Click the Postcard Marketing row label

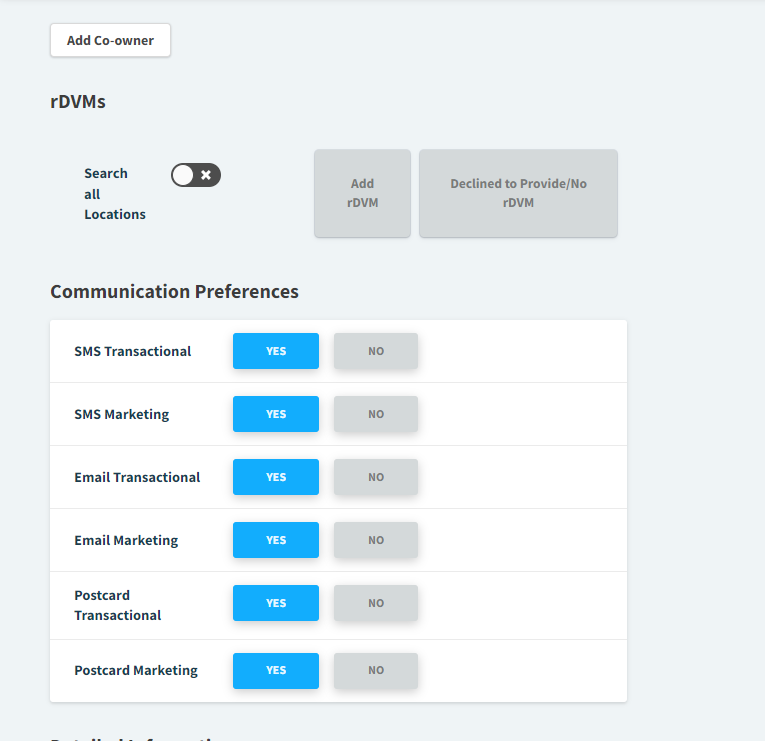coord(136,670)
